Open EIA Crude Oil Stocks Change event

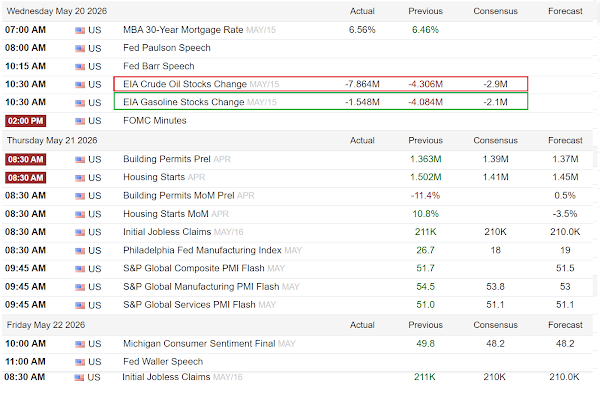click(185, 84)
